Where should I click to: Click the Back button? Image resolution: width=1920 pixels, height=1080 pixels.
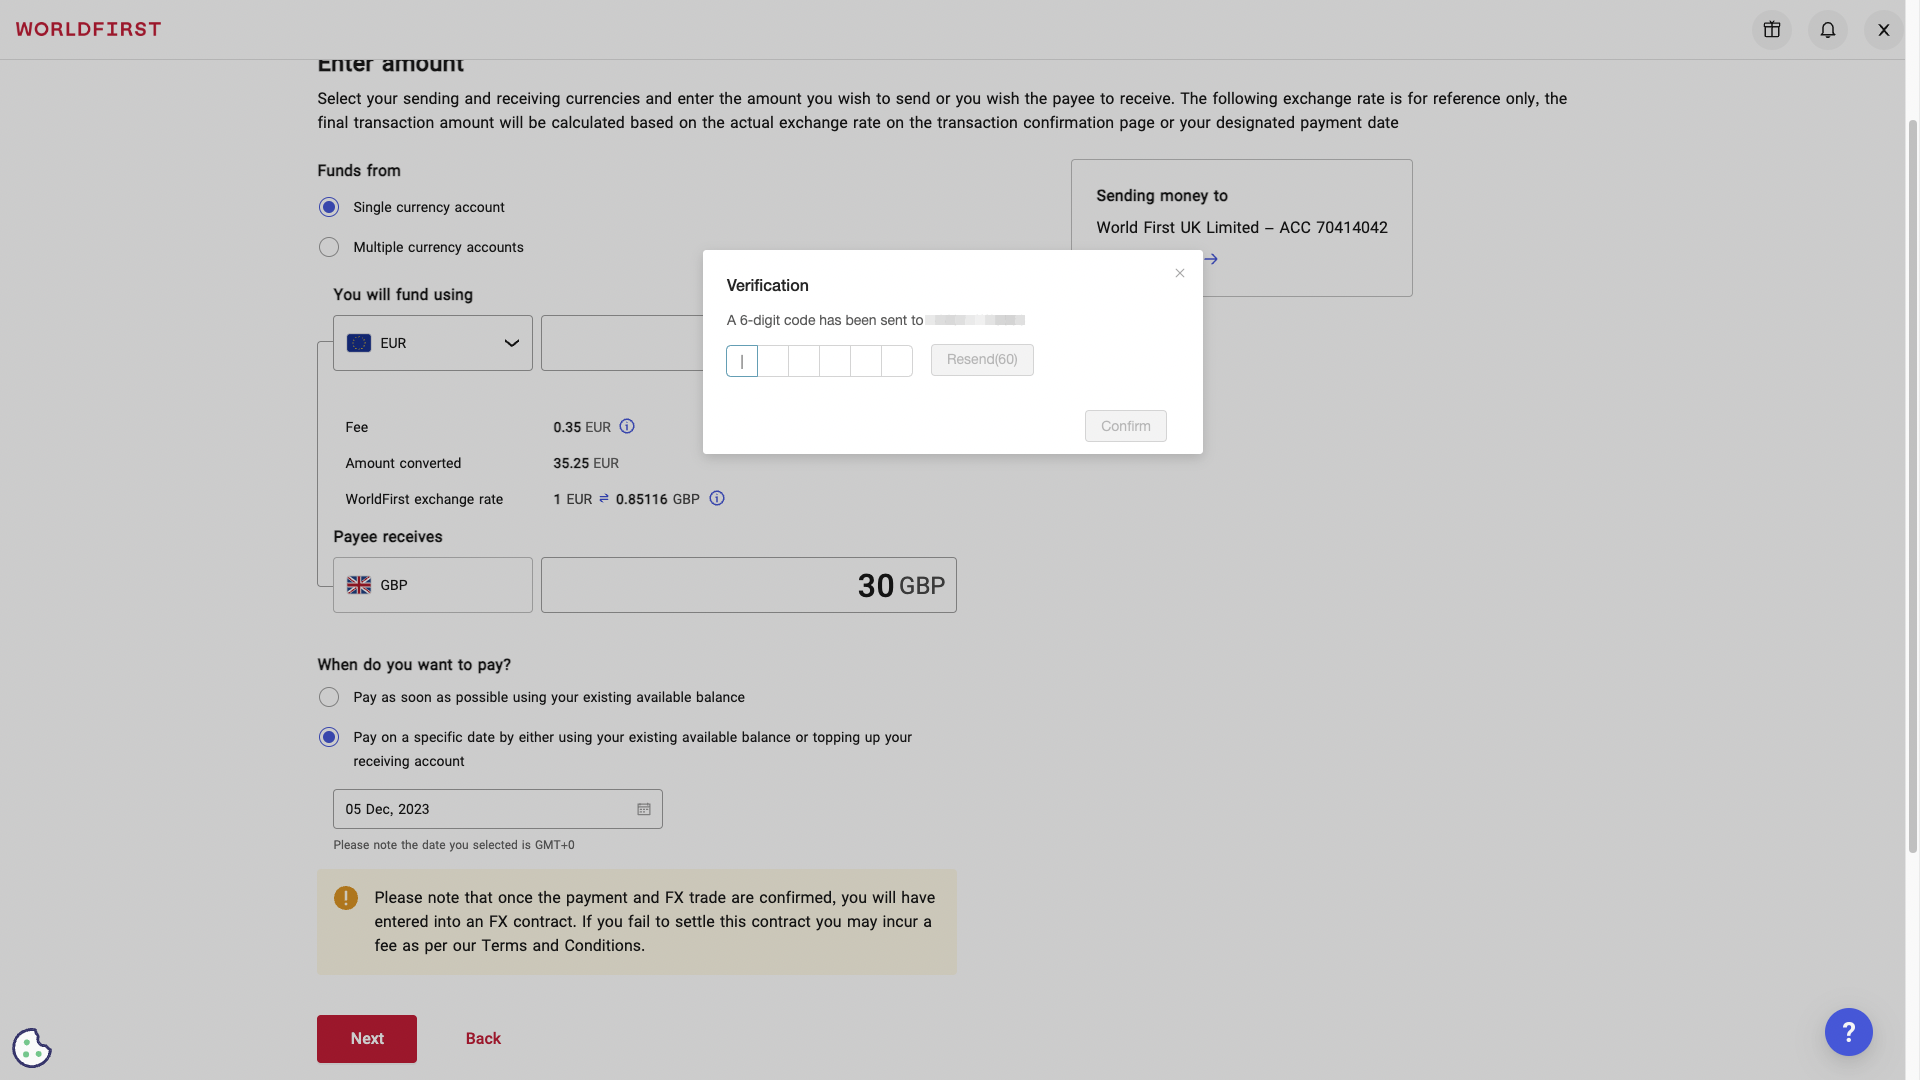coord(483,1038)
